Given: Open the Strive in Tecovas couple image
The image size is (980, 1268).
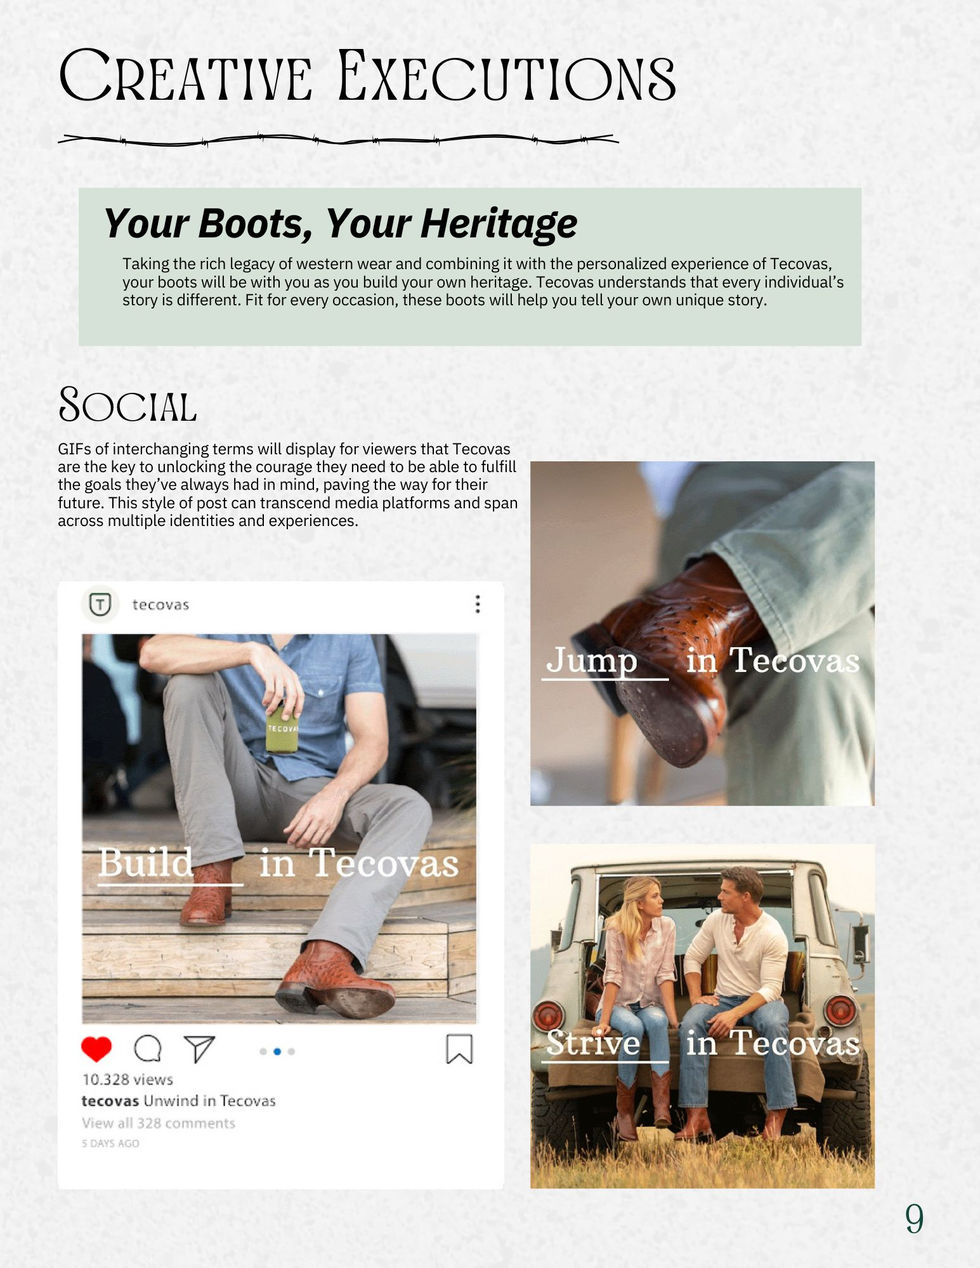Looking at the screenshot, I should [x=702, y=1016].
